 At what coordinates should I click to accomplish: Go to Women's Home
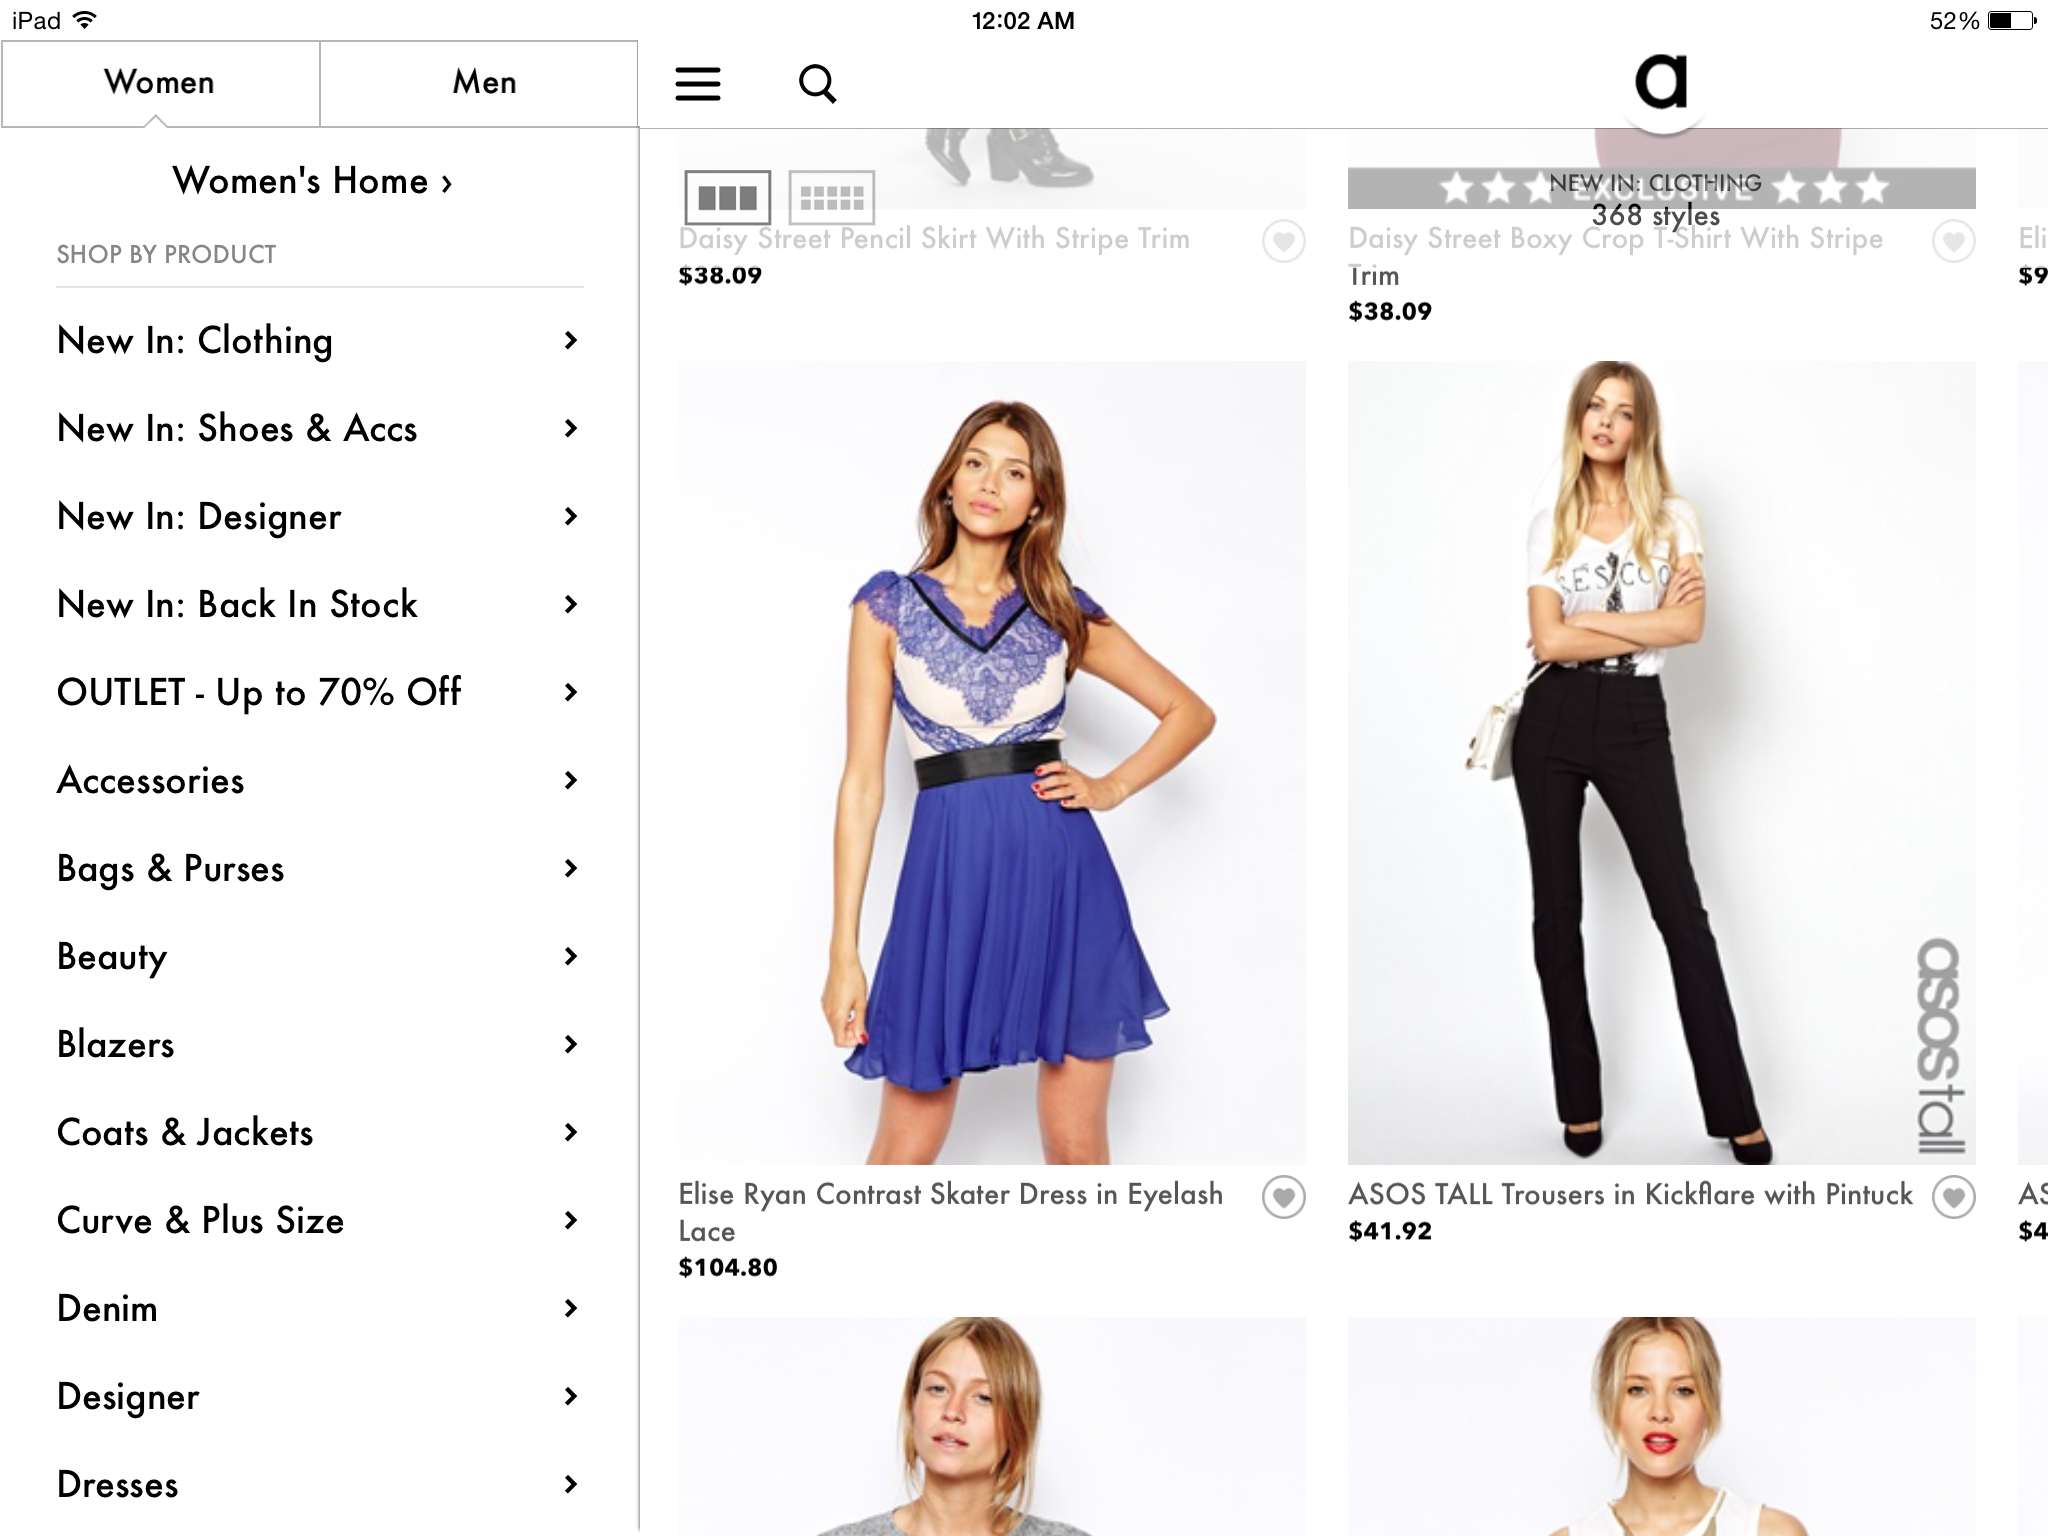(x=312, y=181)
